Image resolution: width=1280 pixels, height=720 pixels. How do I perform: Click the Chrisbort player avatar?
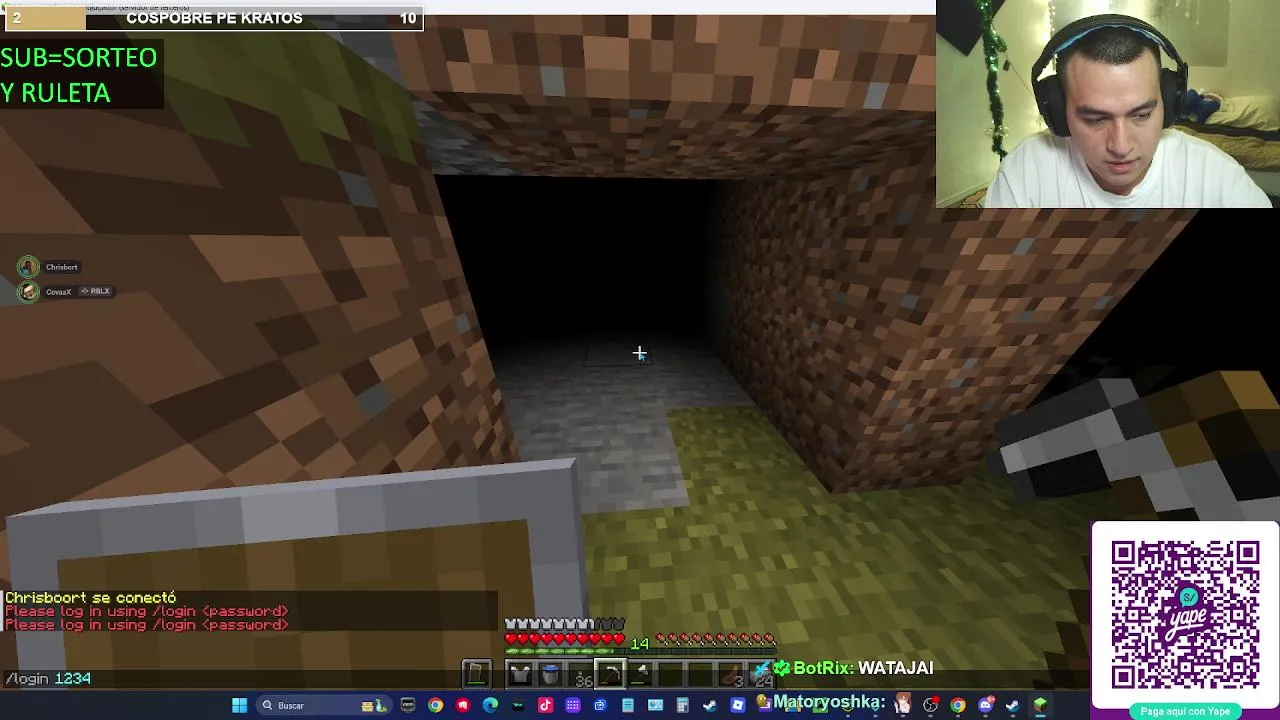pos(28,266)
